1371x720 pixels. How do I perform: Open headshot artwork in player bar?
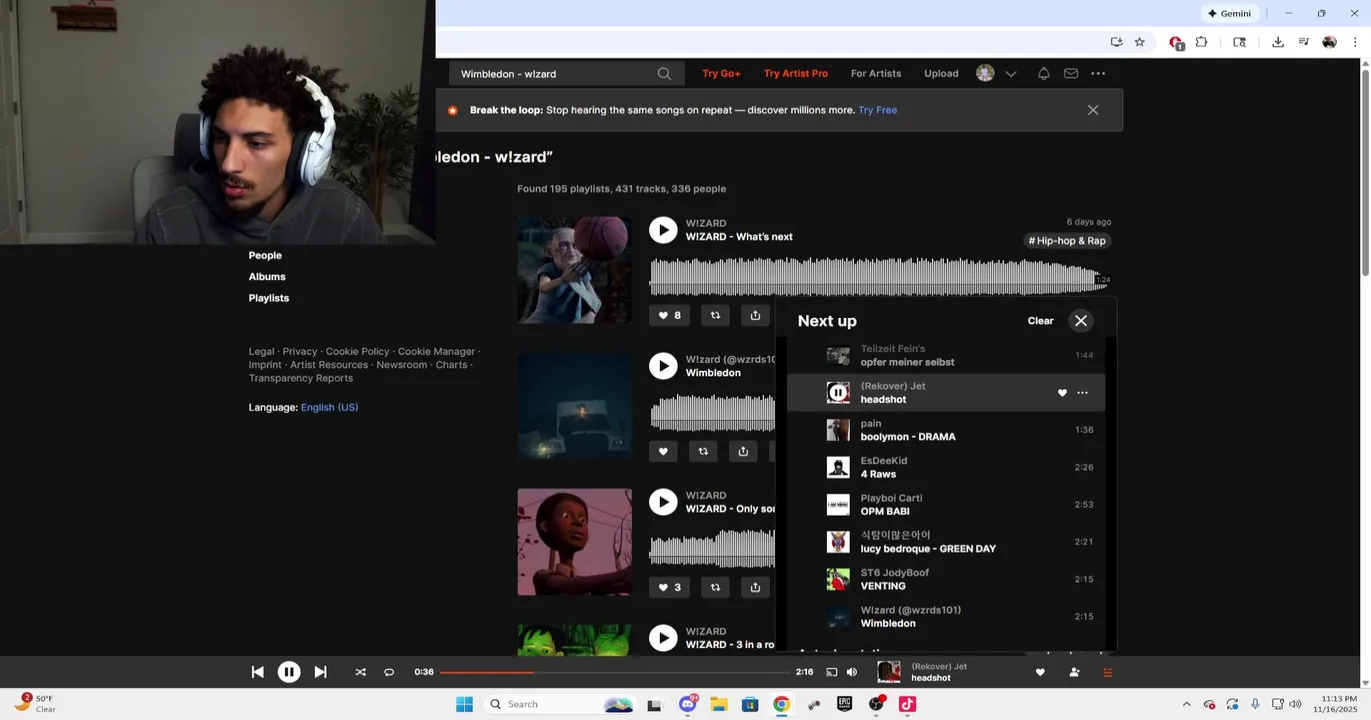(x=888, y=672)
